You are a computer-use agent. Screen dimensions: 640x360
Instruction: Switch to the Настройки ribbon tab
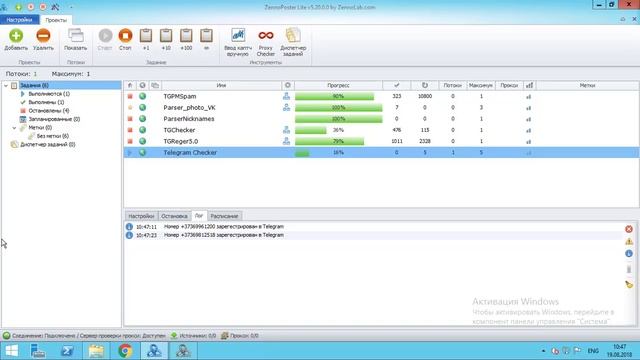[19, 20]
